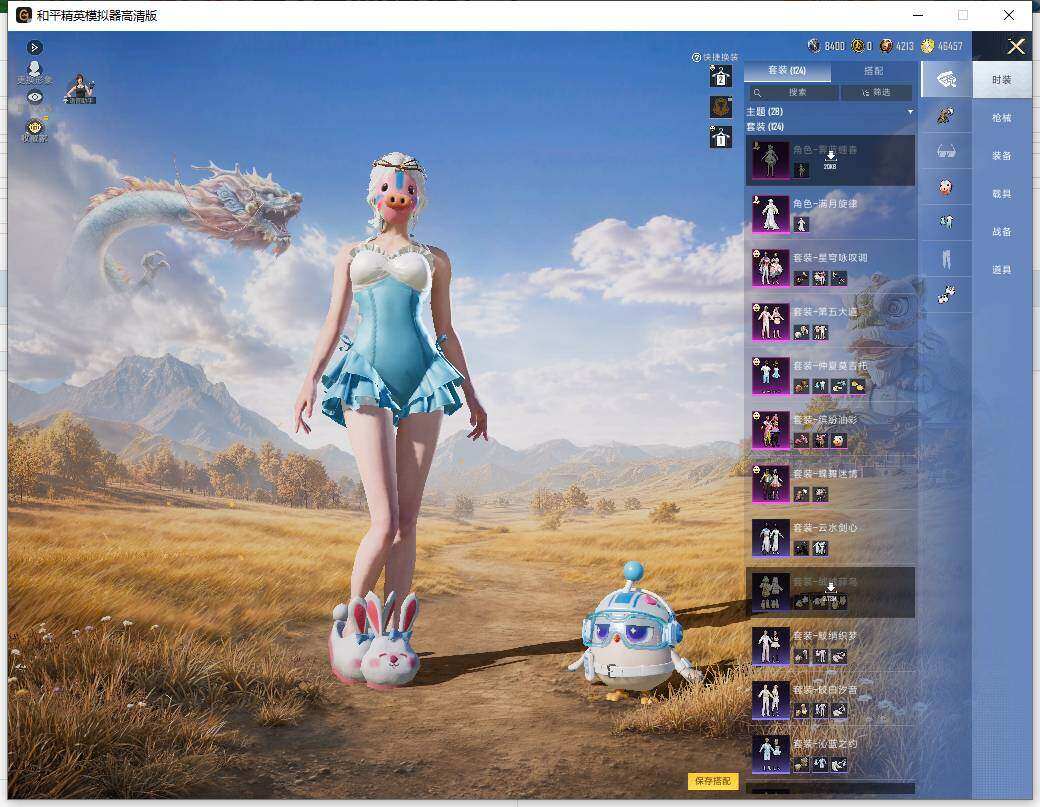This screenshot has width=1040, height=807.
Task: Select the 套装-云水剑心 outfit row
Action: point(830,538)
